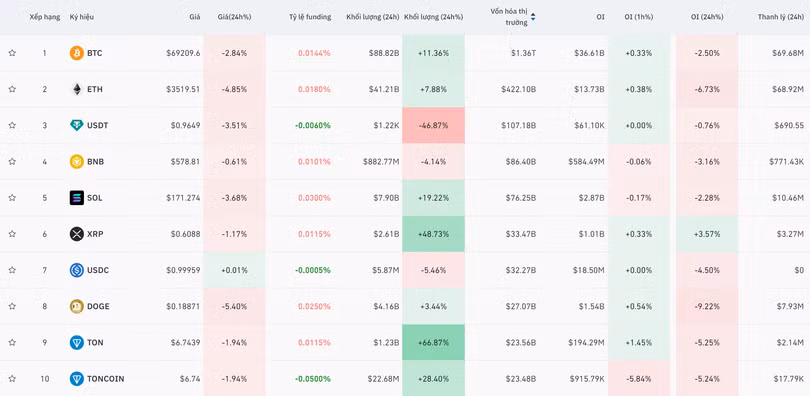Click the Bitcoin BTC coin icon

pos(76,53)
